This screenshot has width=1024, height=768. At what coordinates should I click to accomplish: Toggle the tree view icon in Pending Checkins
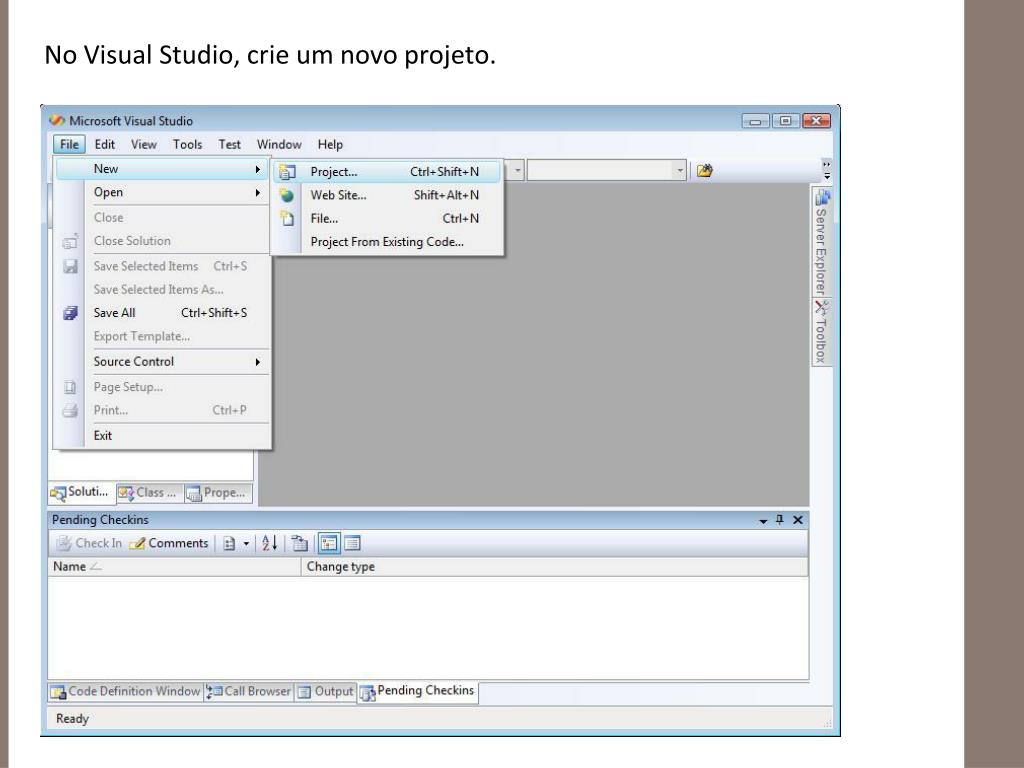tap(329, 543)
